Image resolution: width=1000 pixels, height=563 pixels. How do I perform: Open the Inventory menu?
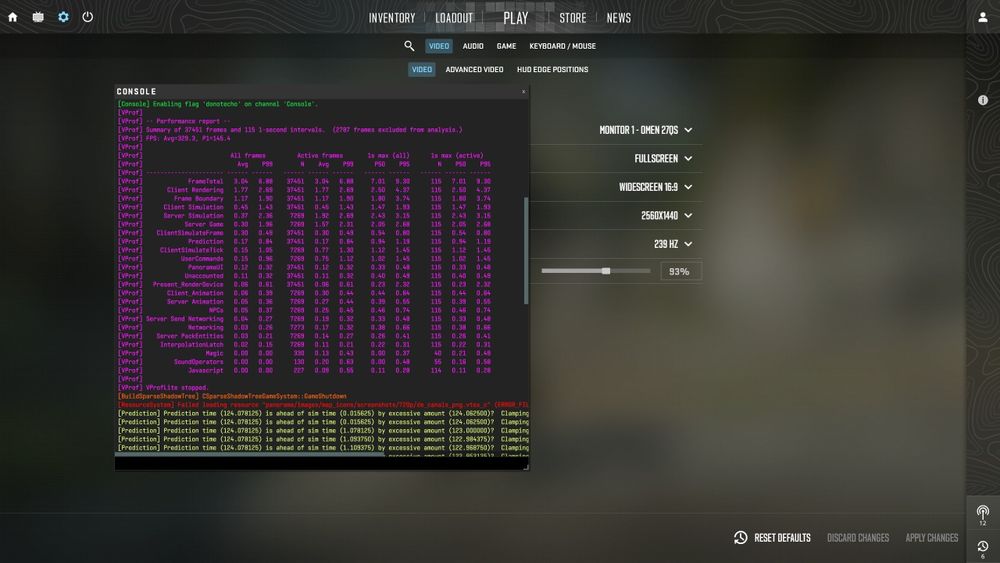[x=392, y=18]
